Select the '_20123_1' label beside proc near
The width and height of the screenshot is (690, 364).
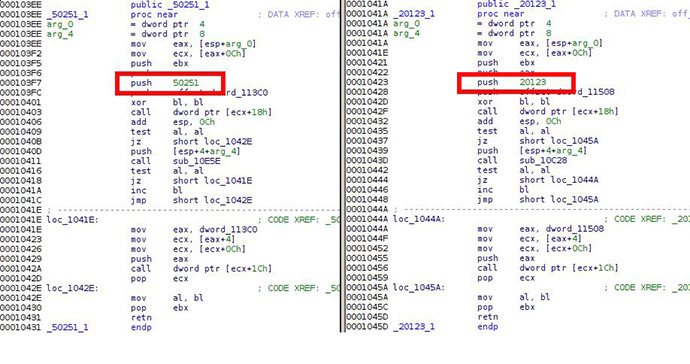[414, 14]
